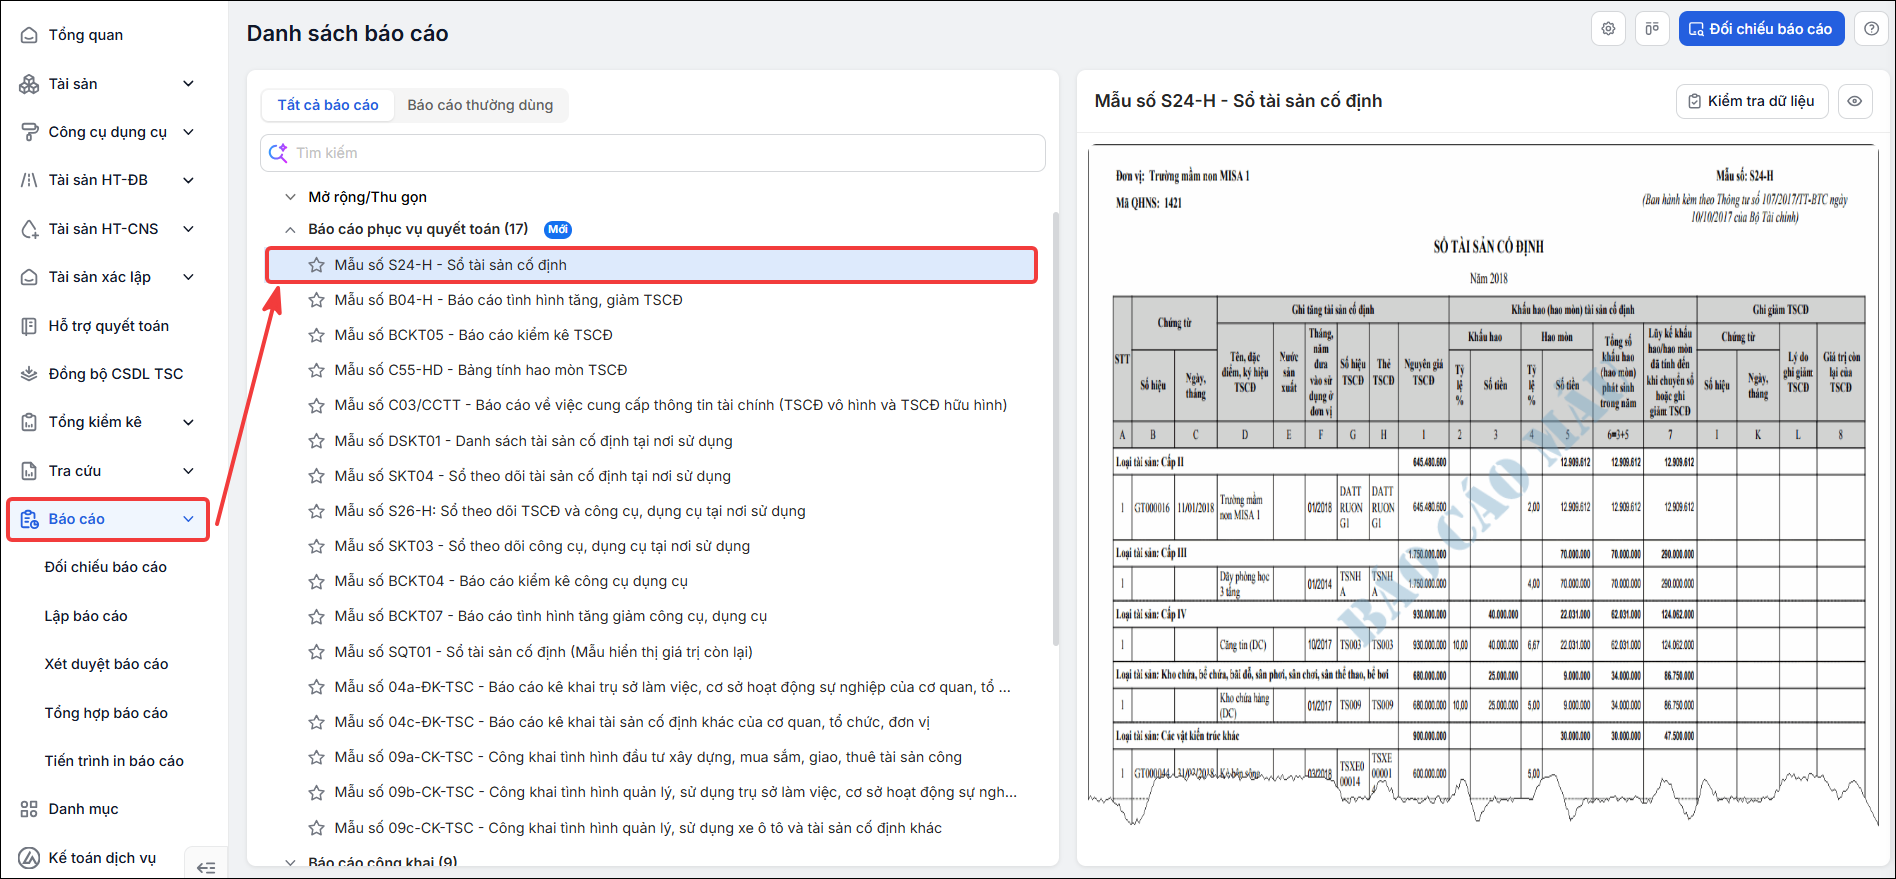This screenshot has width=1896, height=879.
Task: Switch to Tất cả báo cáo tab
Action: [x=328, y=105]
